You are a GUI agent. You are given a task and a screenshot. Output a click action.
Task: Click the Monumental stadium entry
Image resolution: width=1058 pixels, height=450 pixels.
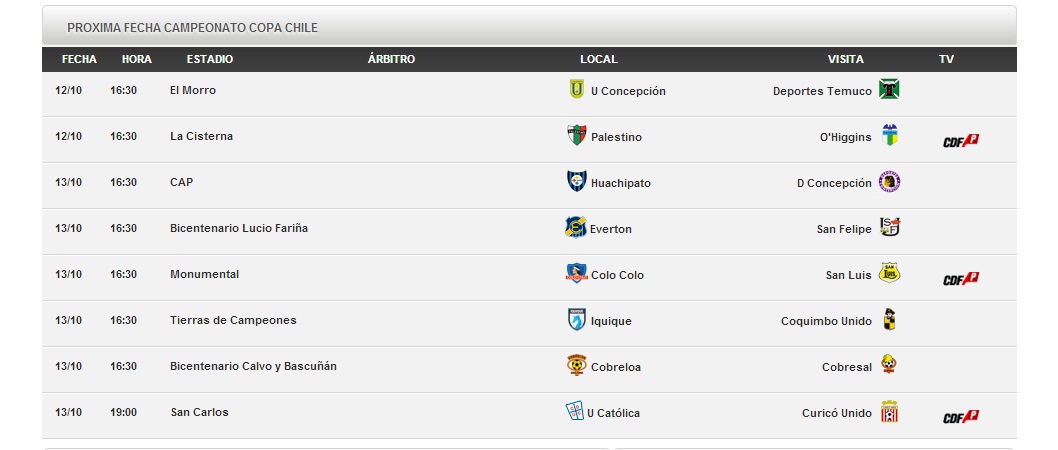point(204,275)
